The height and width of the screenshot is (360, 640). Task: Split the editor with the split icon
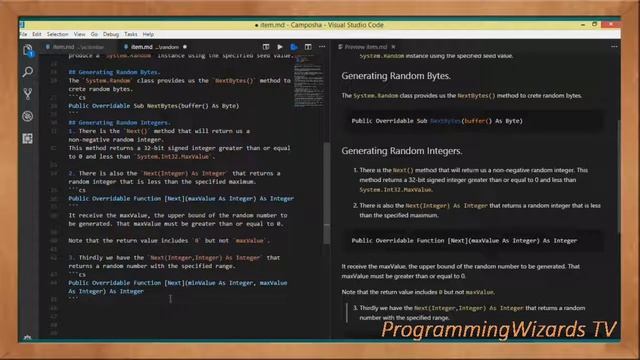pos(308,47)
